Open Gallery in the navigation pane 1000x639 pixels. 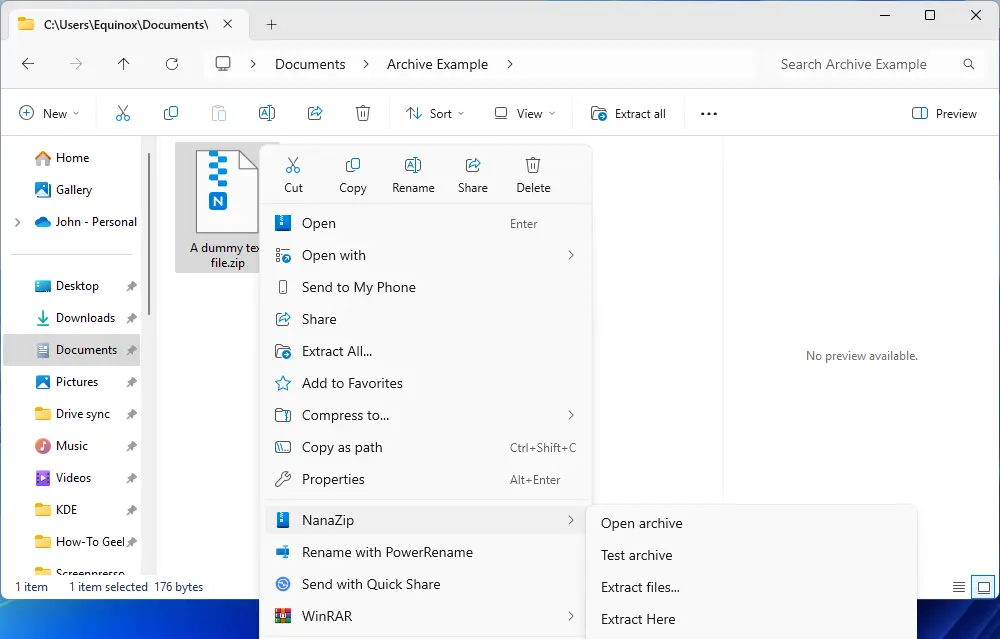tap(72, 190)
